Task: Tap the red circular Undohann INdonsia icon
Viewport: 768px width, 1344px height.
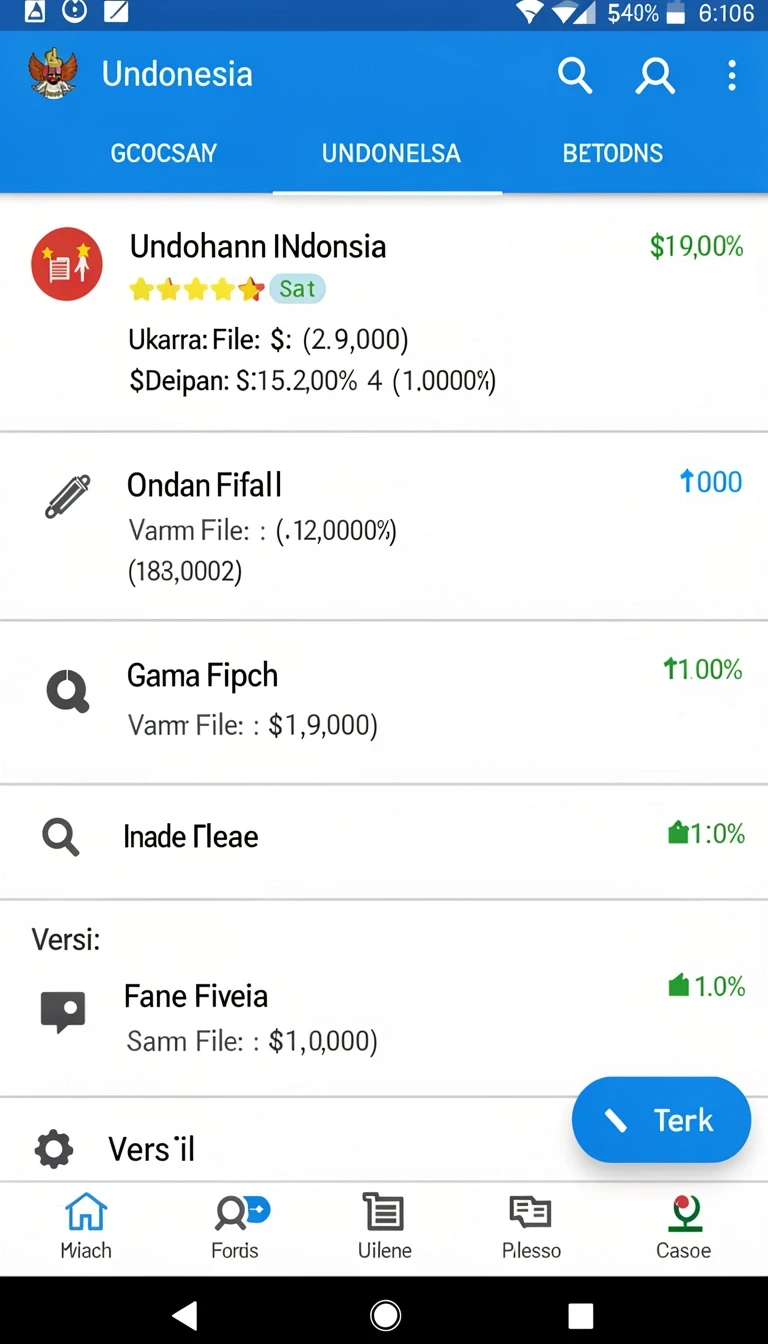Action: click(67, 265)
